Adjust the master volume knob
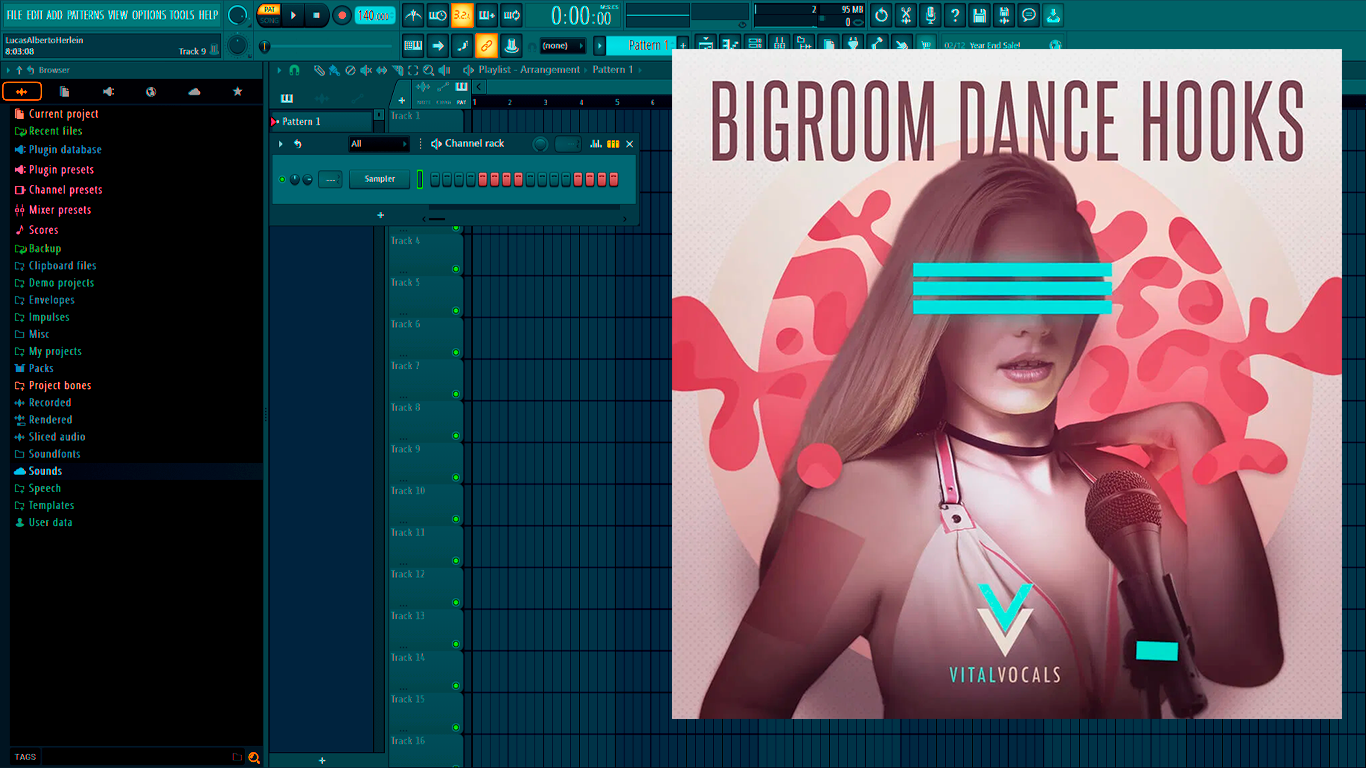Image resolution: width=1366 pixels, height=768 pixels. 238,15
